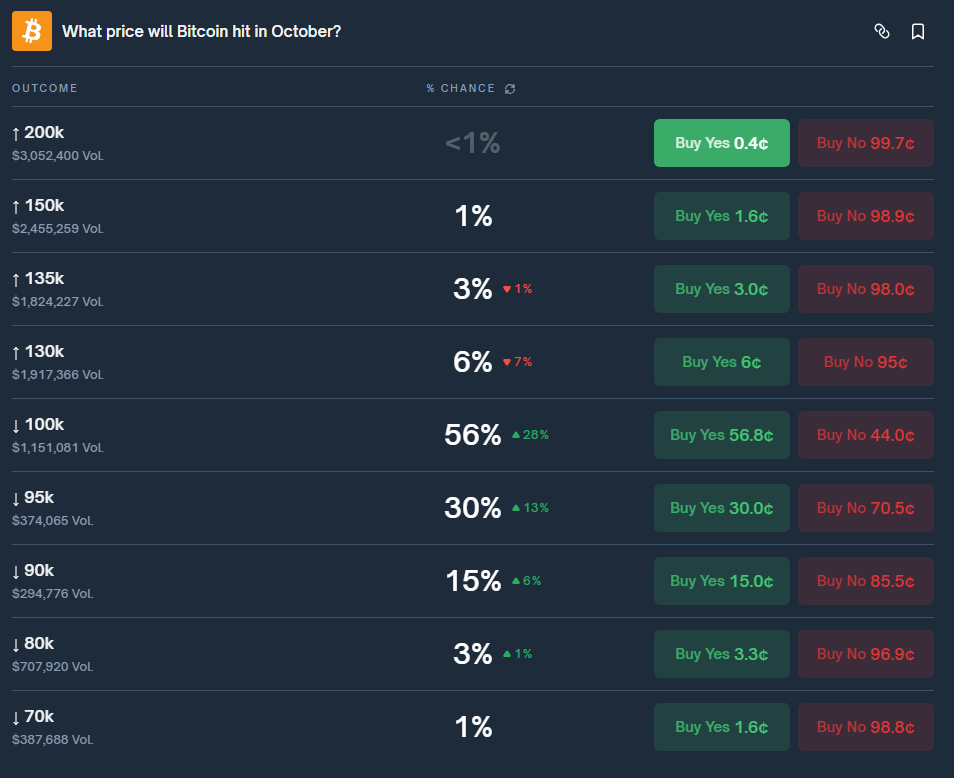The image size is (954, 778).
Task: Buy Yes at 6¢ for 130k
Action: [721, 362]
